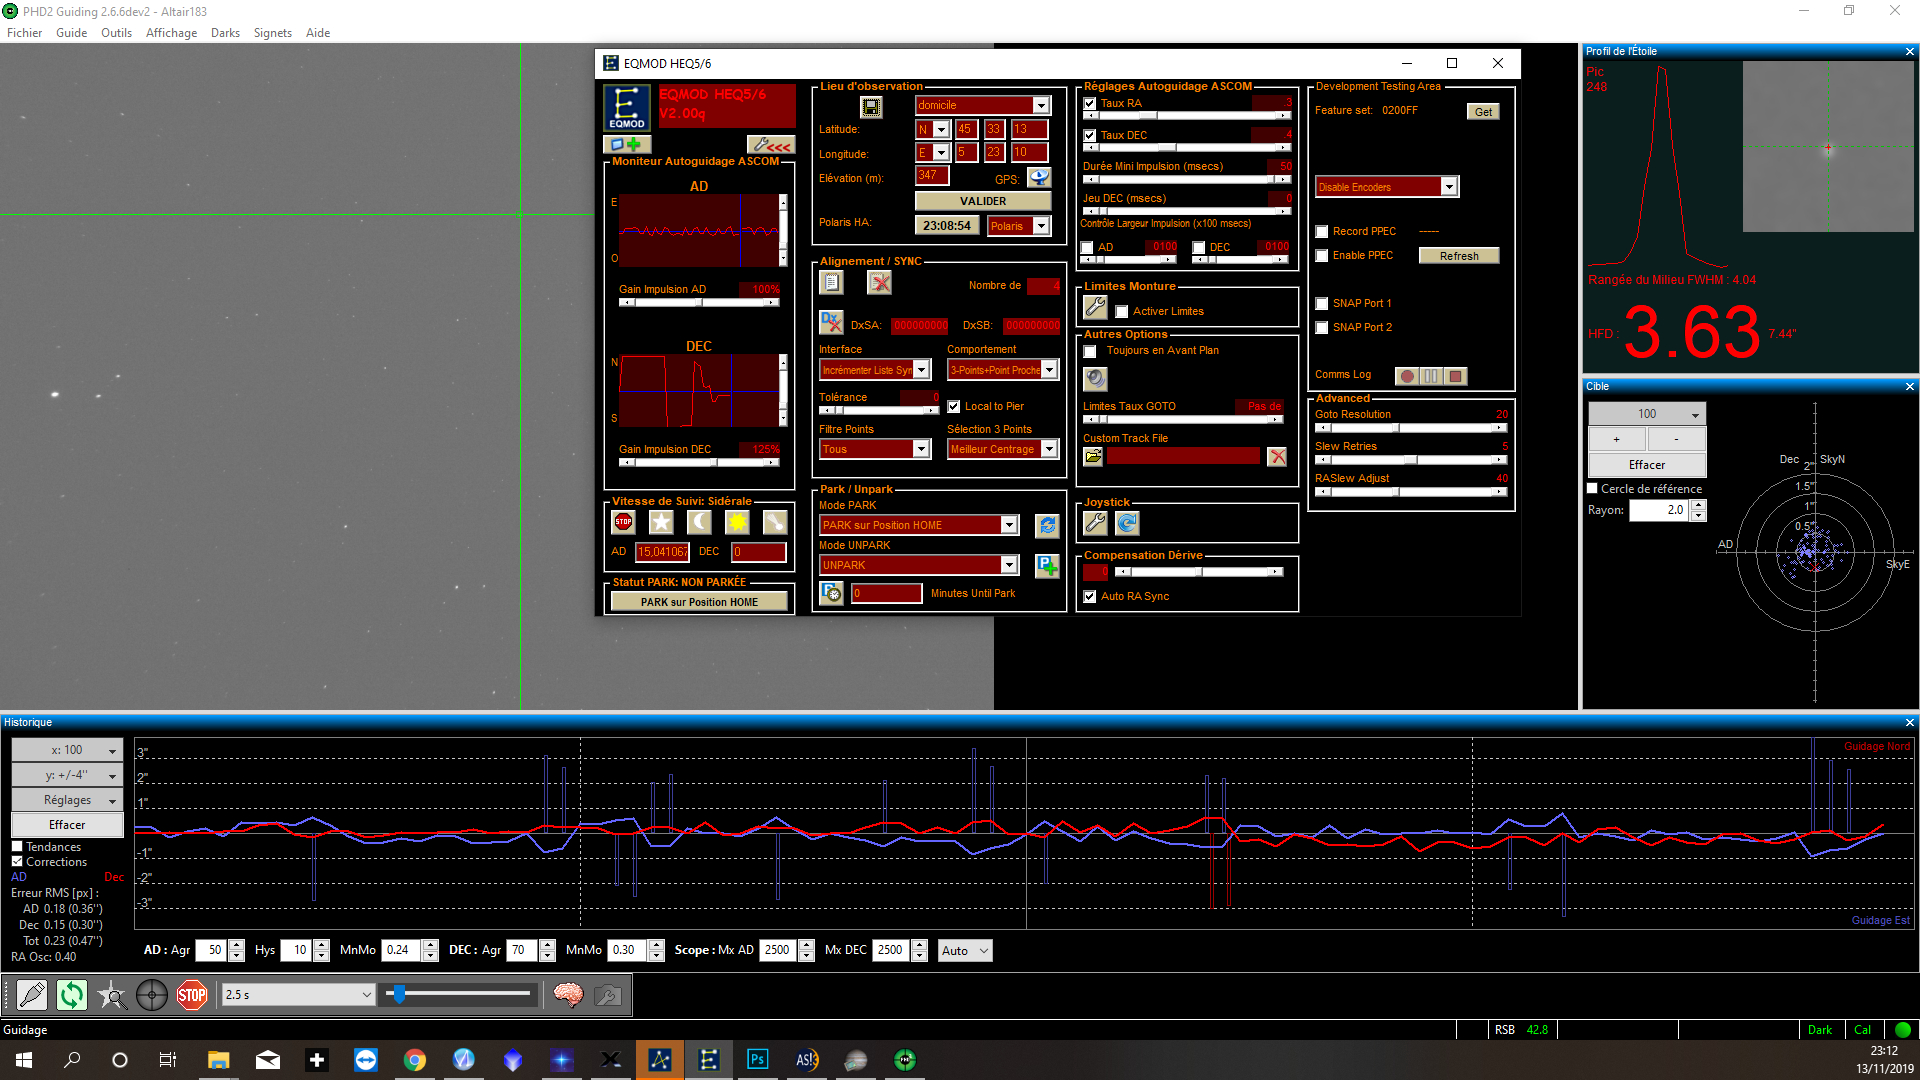Enable the Record PPEC checkbox
Screen dimensions: 1920x1080
pos(1322,232)
